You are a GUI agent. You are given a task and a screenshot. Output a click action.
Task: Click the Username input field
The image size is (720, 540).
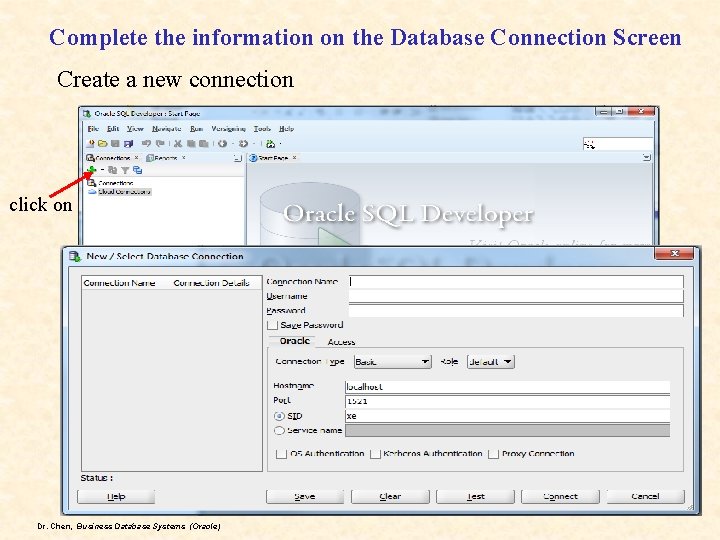pos(516,296)
